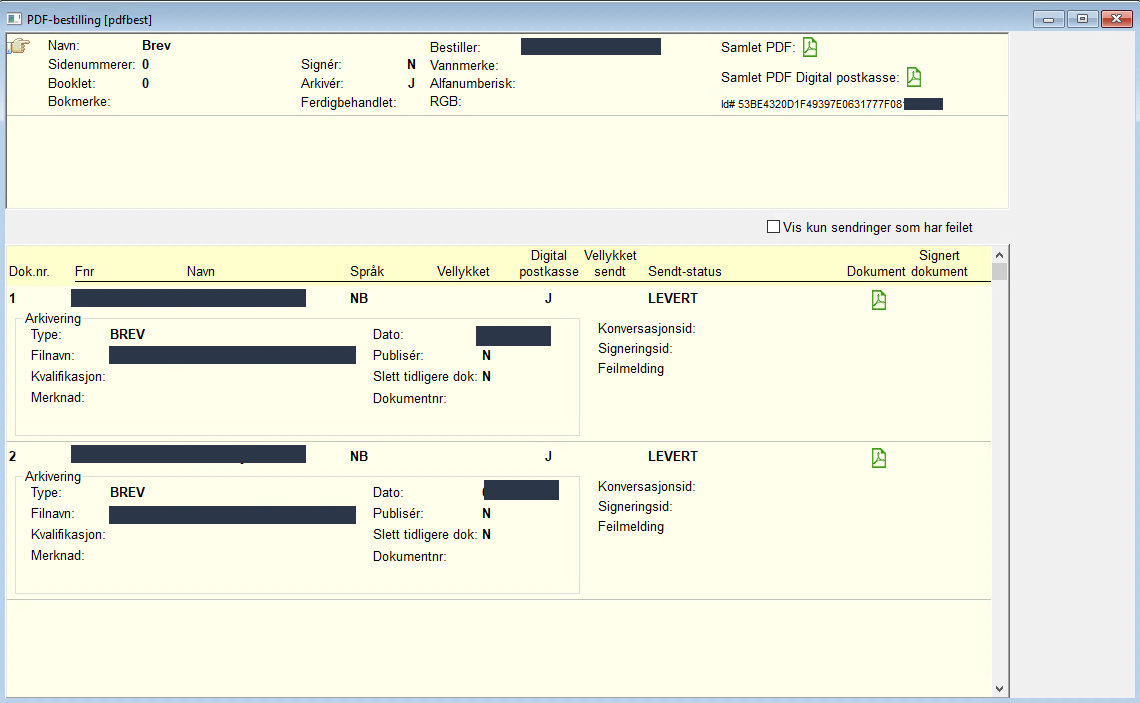Select the LEVERT status in row 2
This screenshot has height=703, width=1140.
673,457
